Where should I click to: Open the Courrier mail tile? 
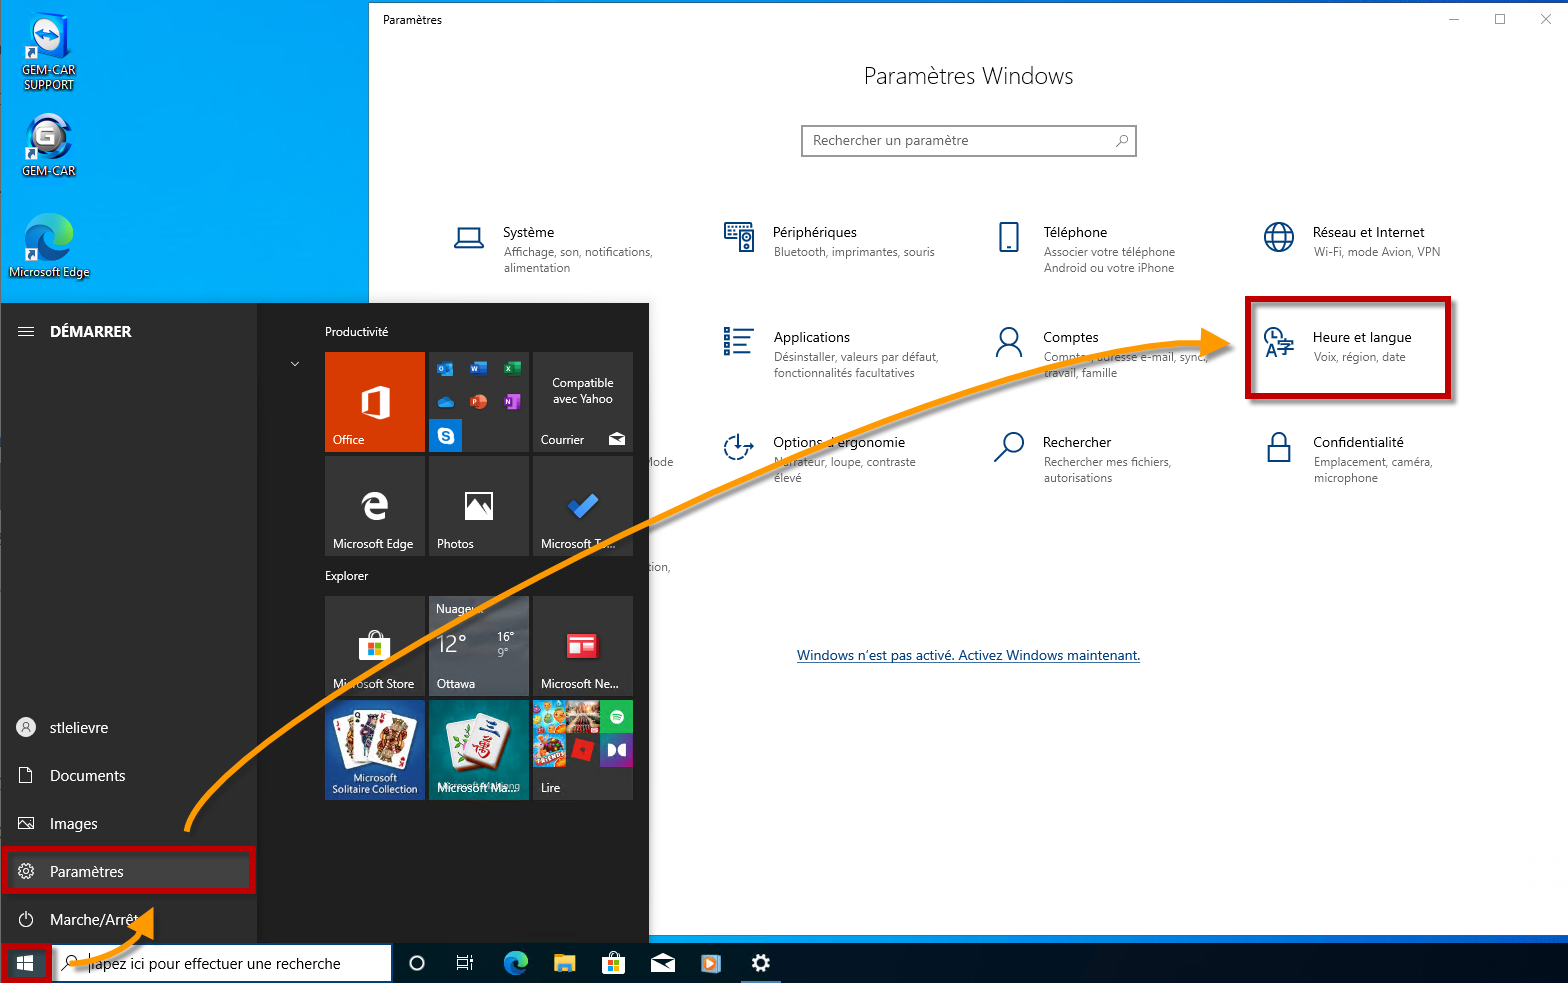tap(583, 402)
